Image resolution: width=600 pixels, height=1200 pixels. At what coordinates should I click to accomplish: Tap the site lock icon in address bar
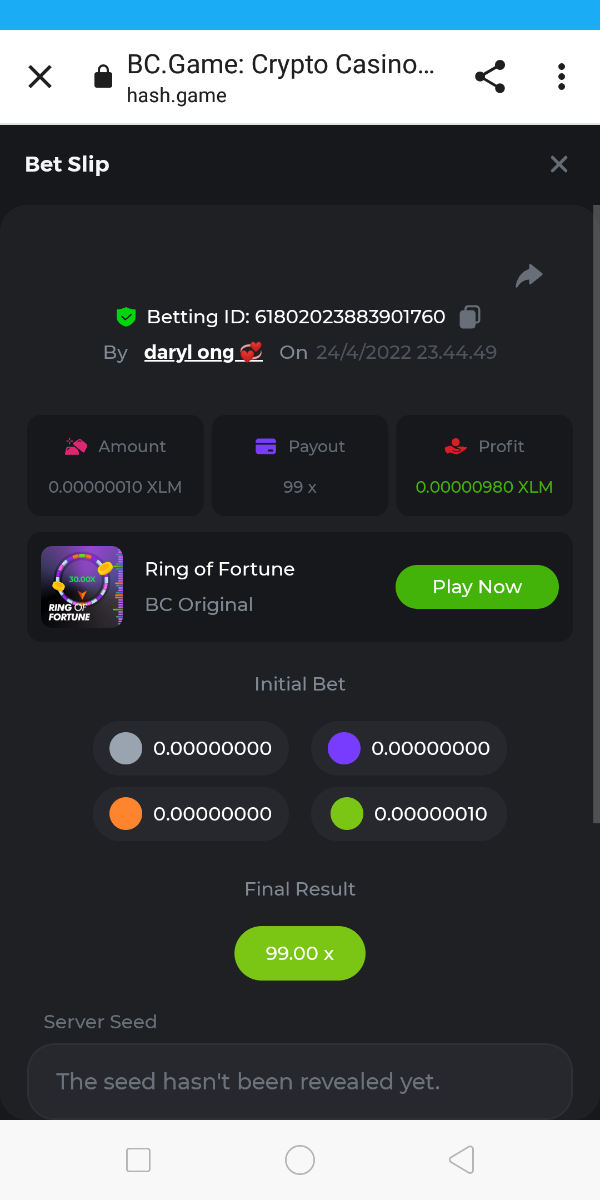[103, 78]
